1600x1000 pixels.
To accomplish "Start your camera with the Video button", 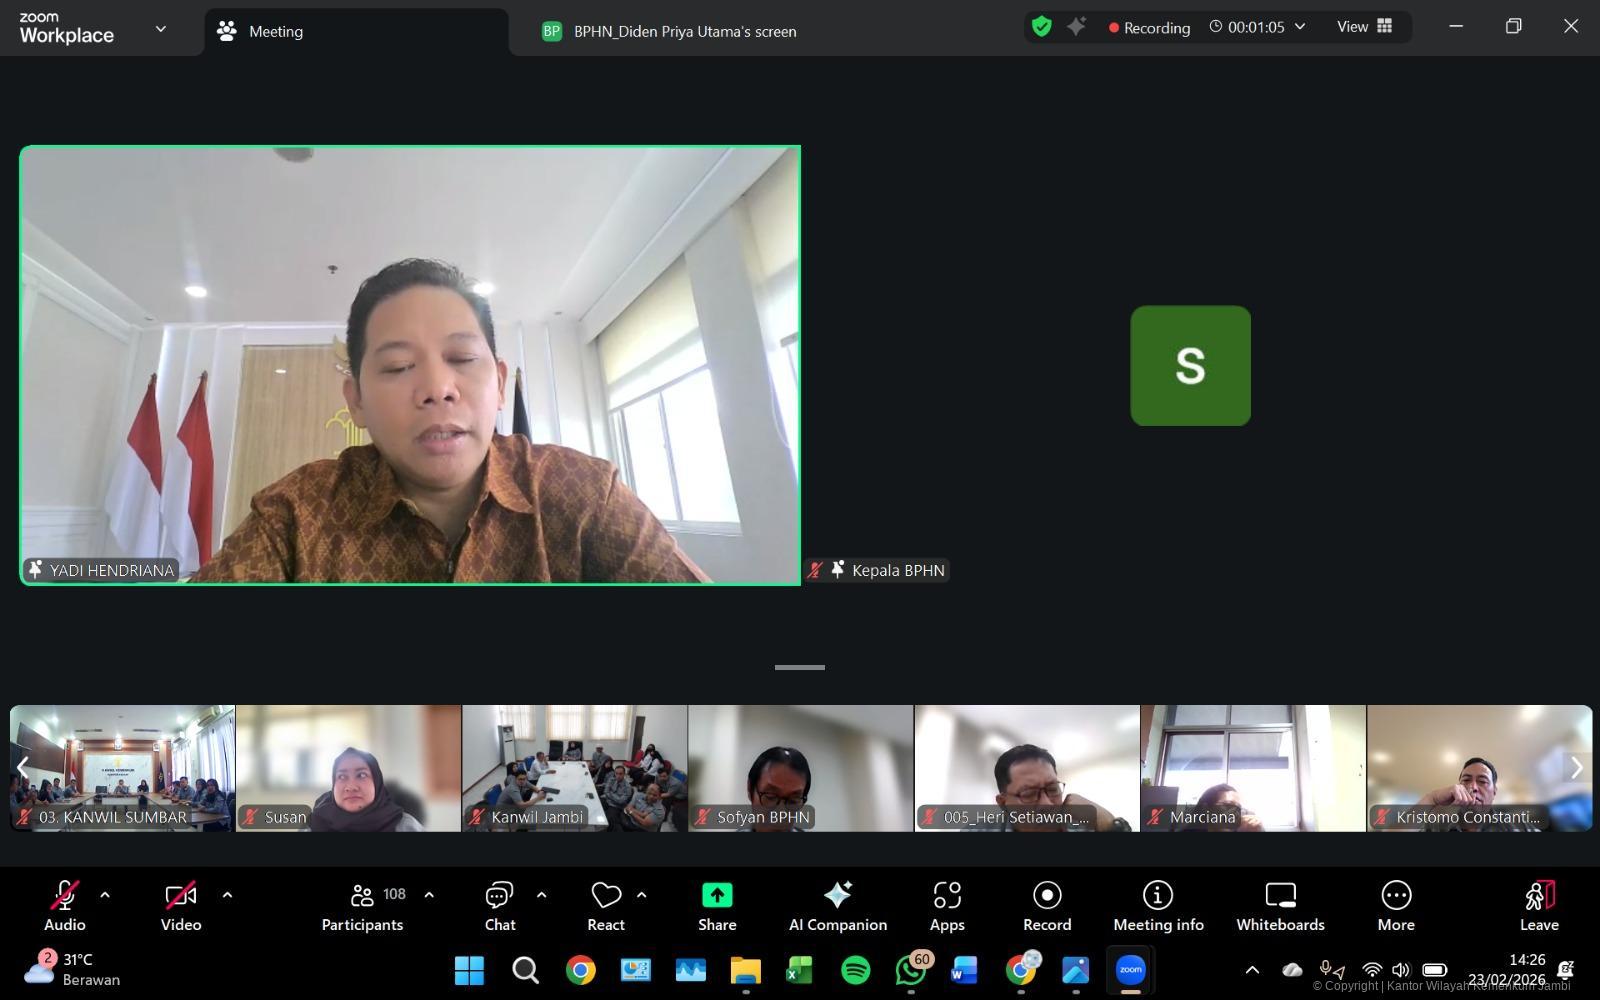I will click(x=180, y=905).
